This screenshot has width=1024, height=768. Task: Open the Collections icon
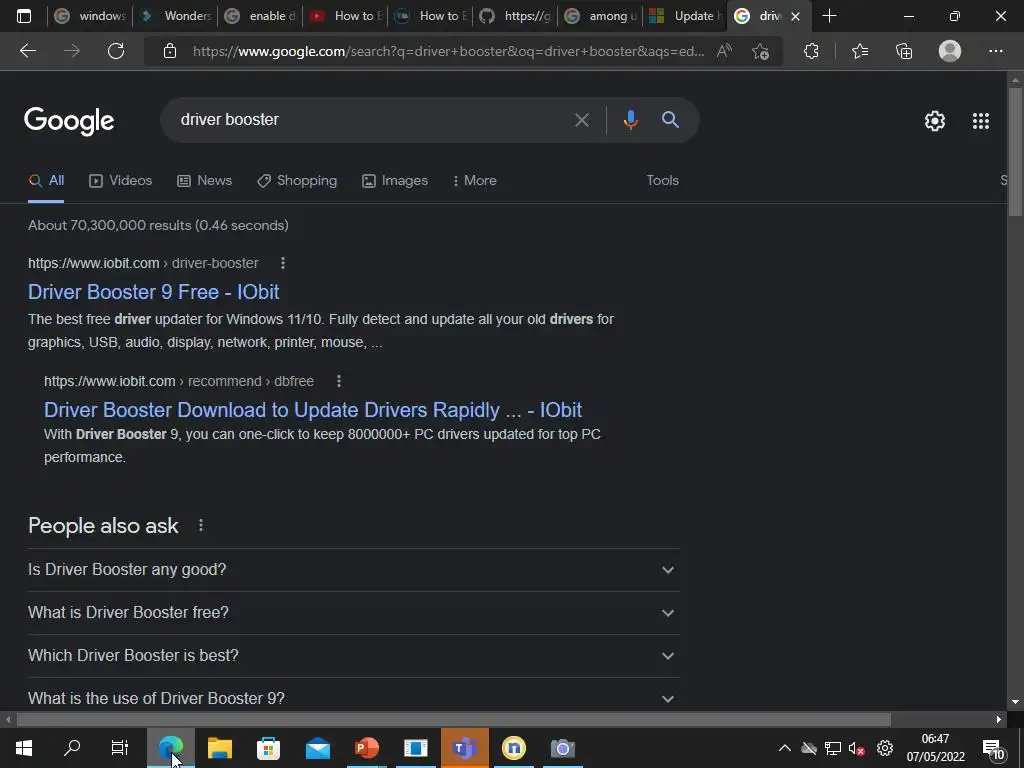904,51
